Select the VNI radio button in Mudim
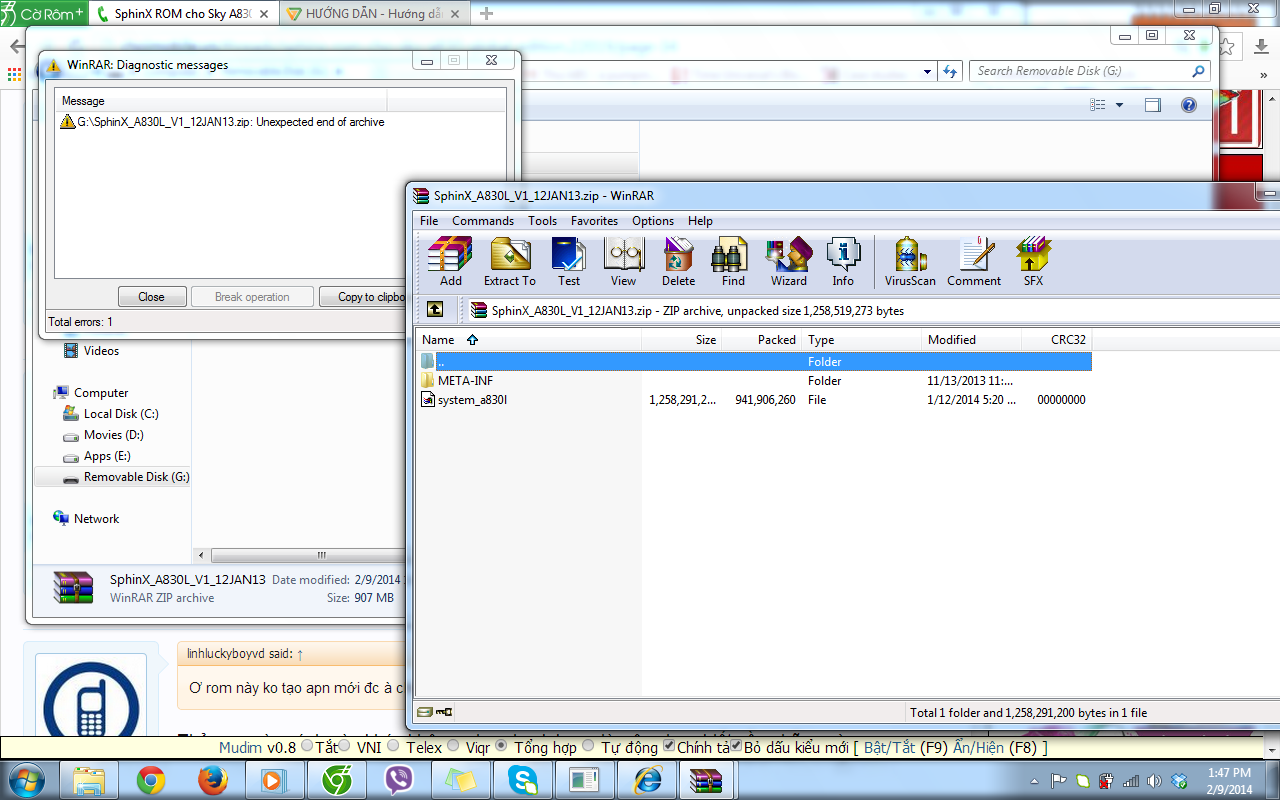The image size is (1280, 800). click(x=345, y=746)
